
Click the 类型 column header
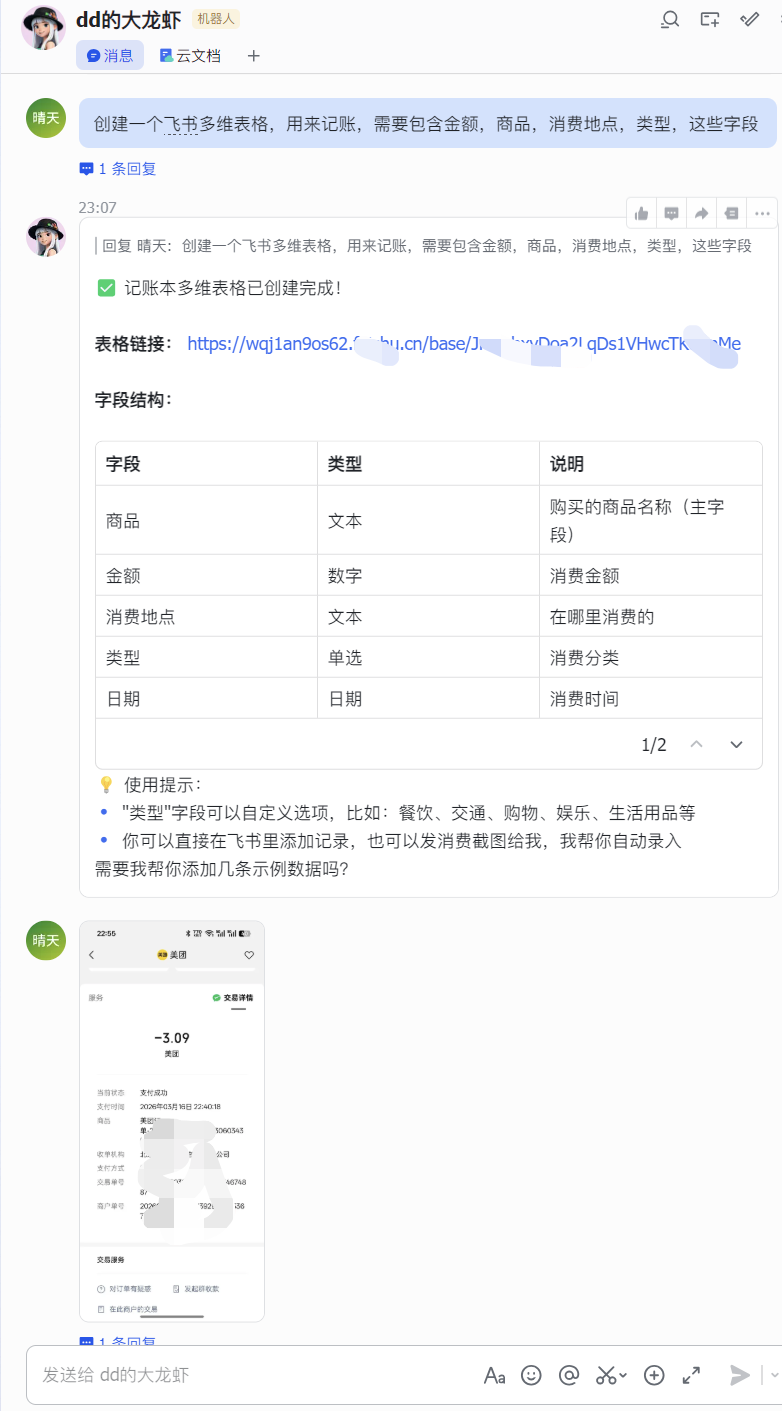click(428, 464)
